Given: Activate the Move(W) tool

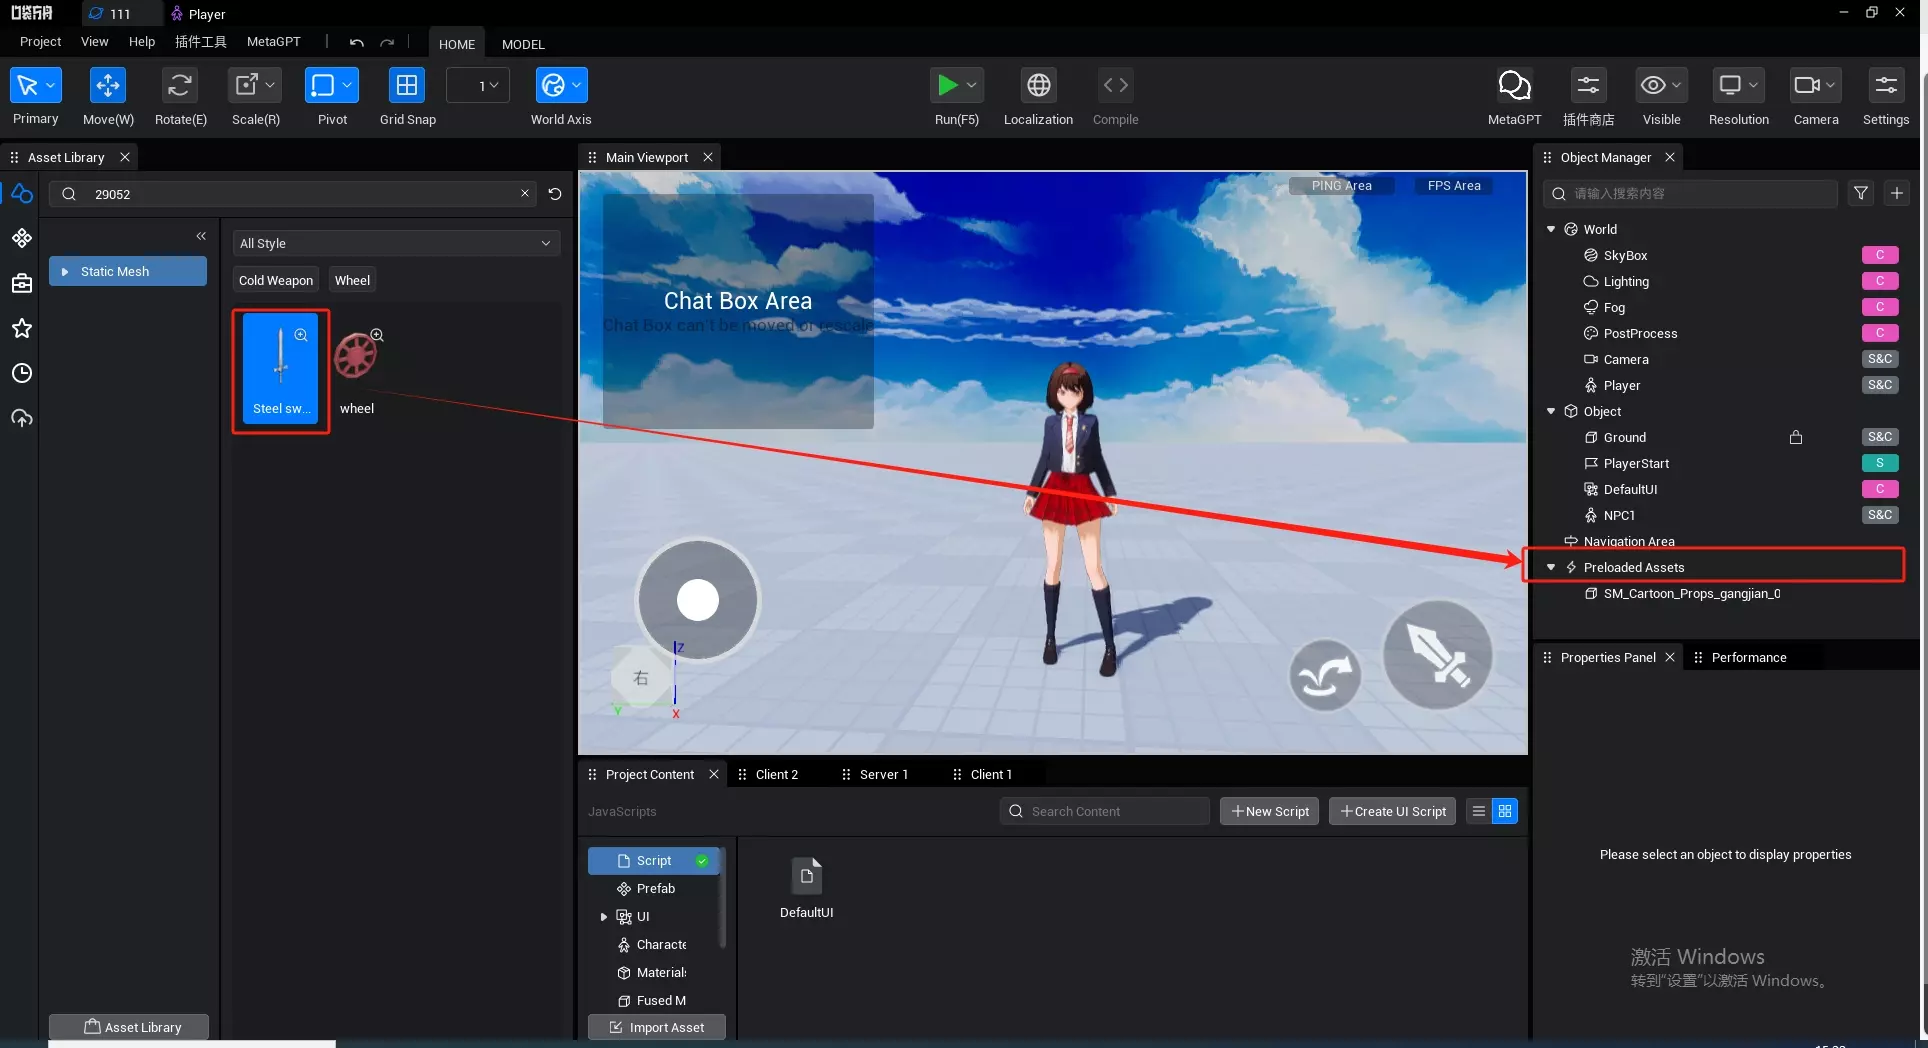Looking at the screenshot, I should [107, 85].
